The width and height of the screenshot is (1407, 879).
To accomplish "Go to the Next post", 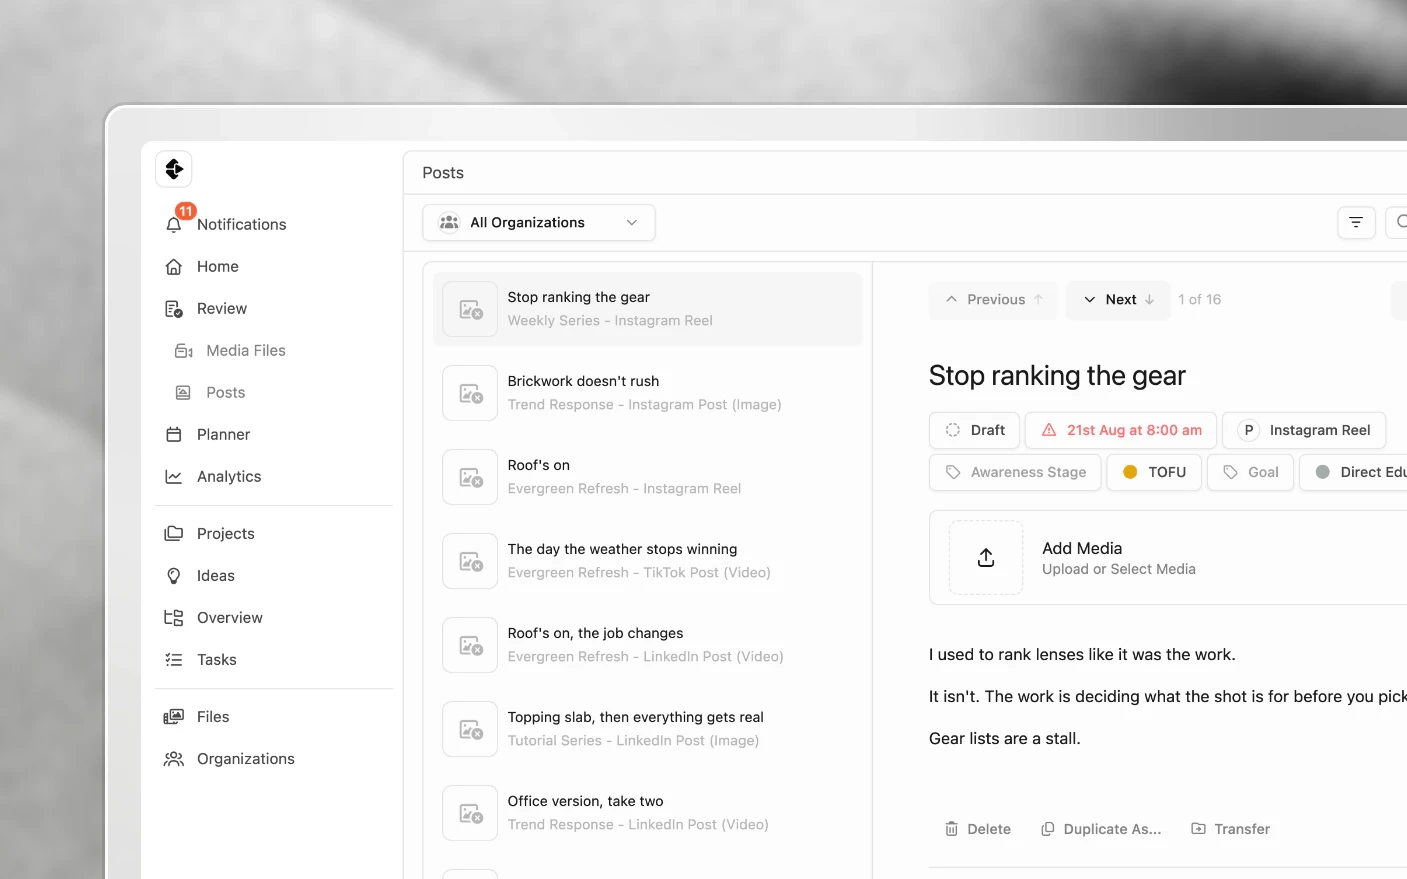I will 1119,300.
